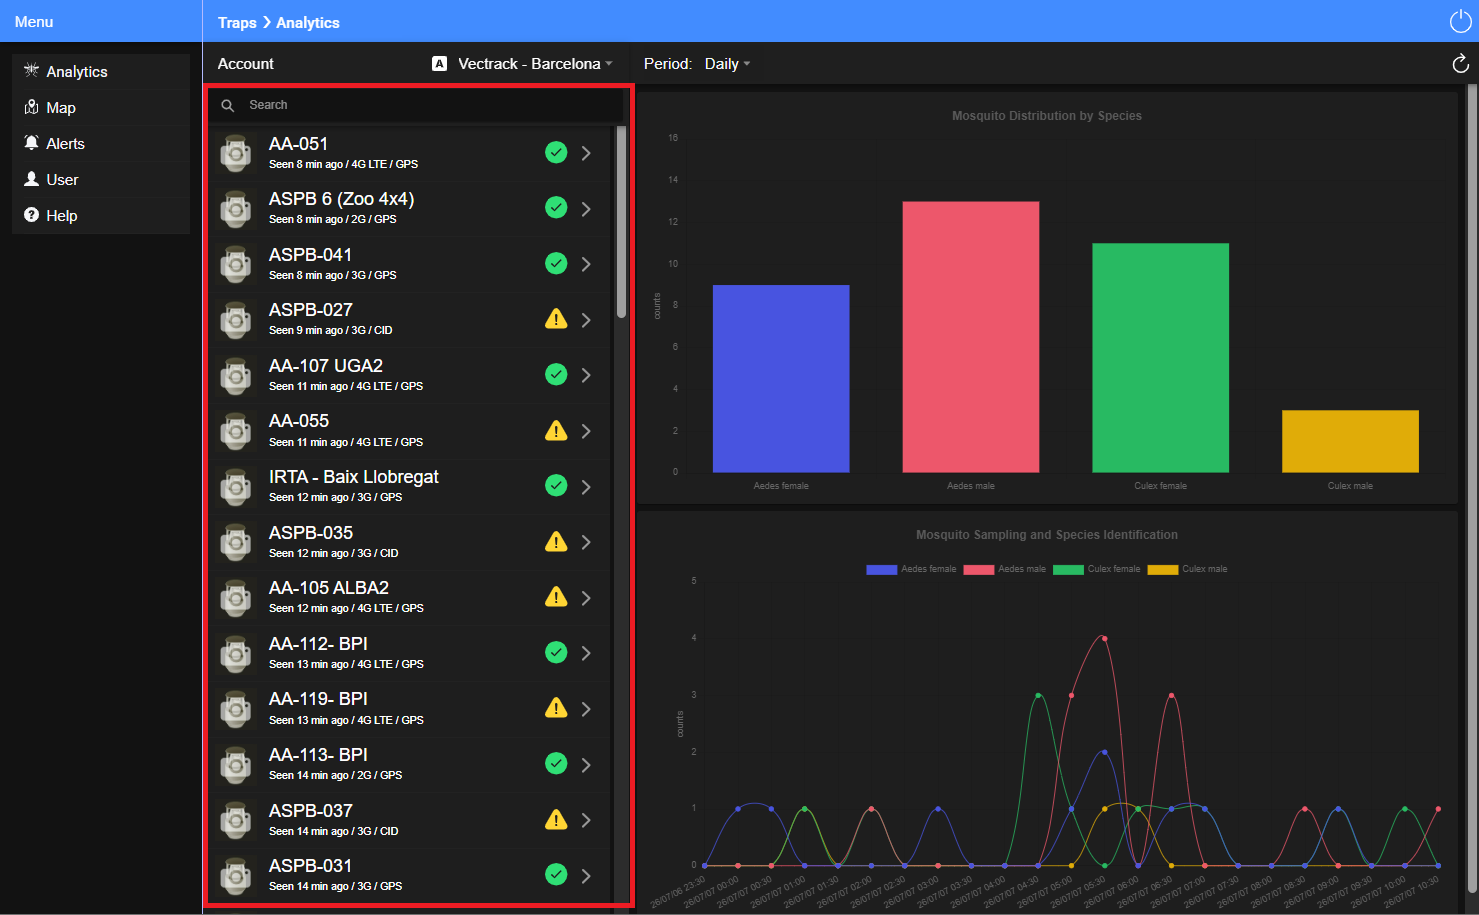1479x915 pixels.
Task: Toggle Culex female series in legend
Action: [1096, 569]
